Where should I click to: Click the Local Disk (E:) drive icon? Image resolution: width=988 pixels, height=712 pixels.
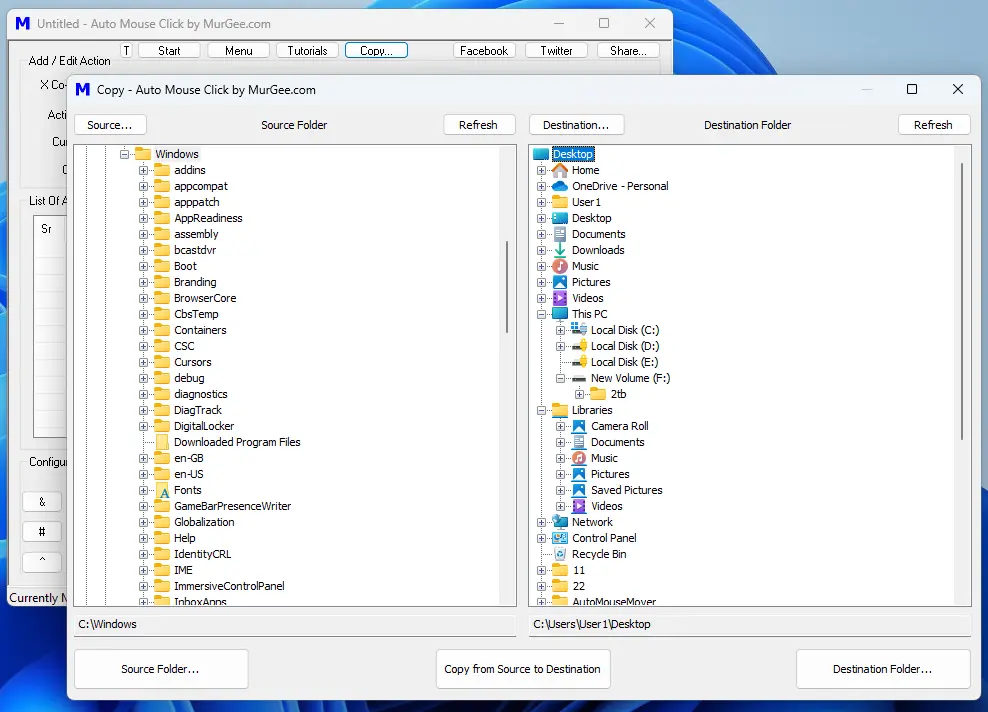(x=579, y=362)
